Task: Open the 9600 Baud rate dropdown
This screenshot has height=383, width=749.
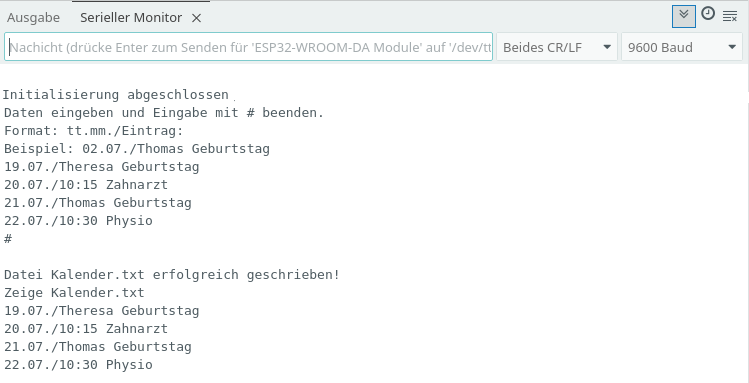Action: click(682, 47)
